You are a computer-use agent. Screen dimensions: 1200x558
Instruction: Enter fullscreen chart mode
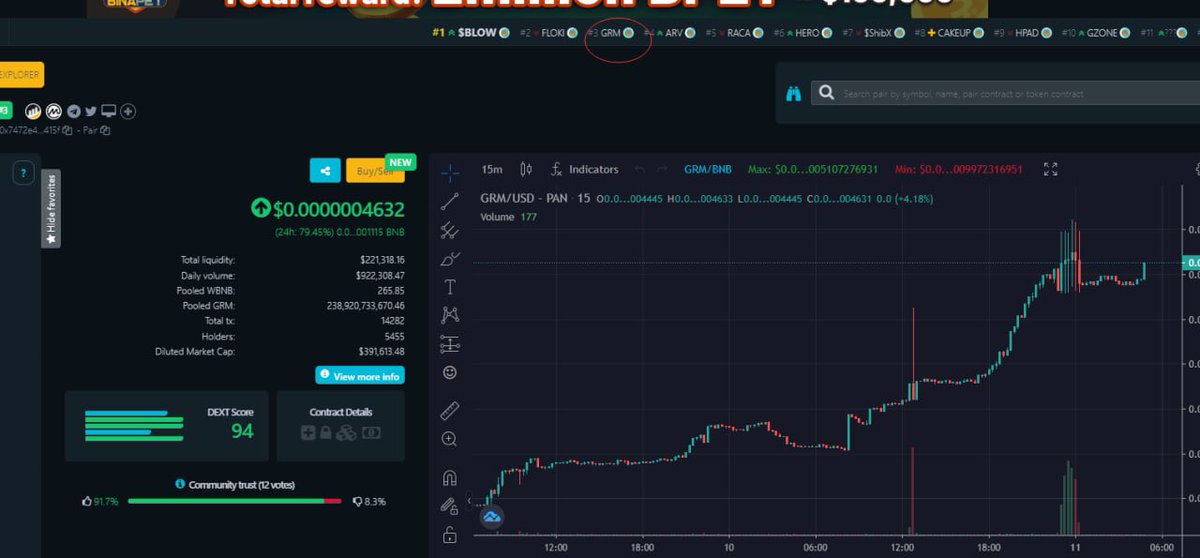pyautogui.click(x=1051, y=169)
